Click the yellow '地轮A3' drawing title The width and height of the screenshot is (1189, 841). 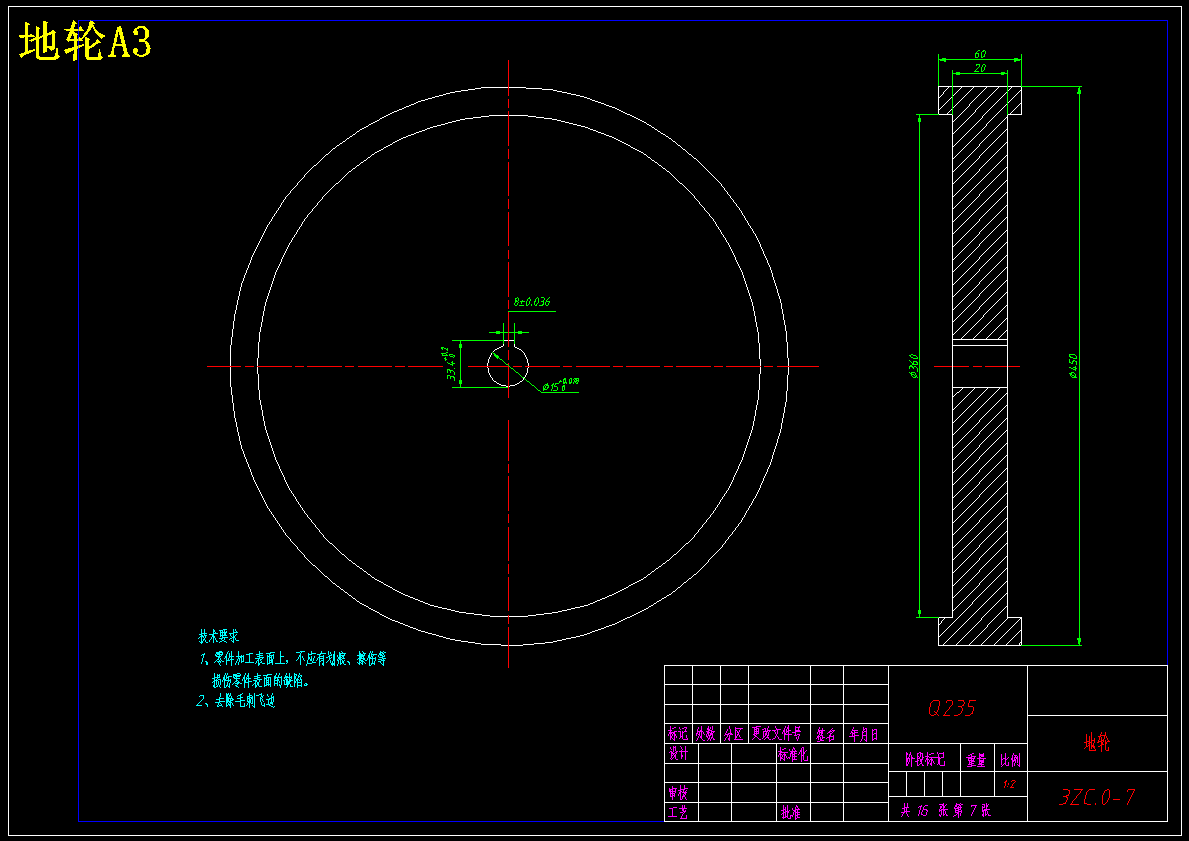(x=85, y=42)
